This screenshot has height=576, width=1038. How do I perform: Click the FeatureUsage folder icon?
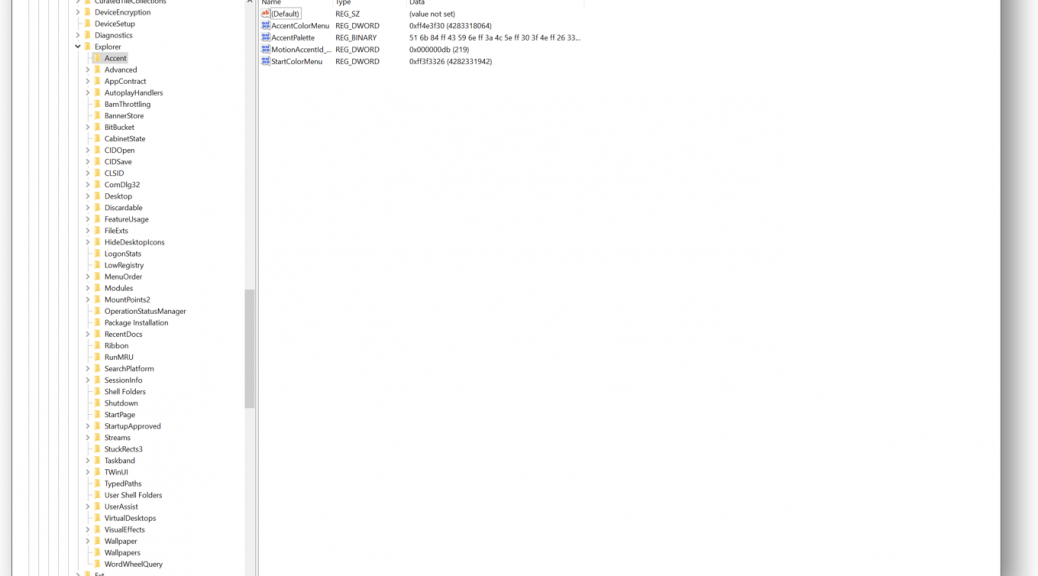97,219
